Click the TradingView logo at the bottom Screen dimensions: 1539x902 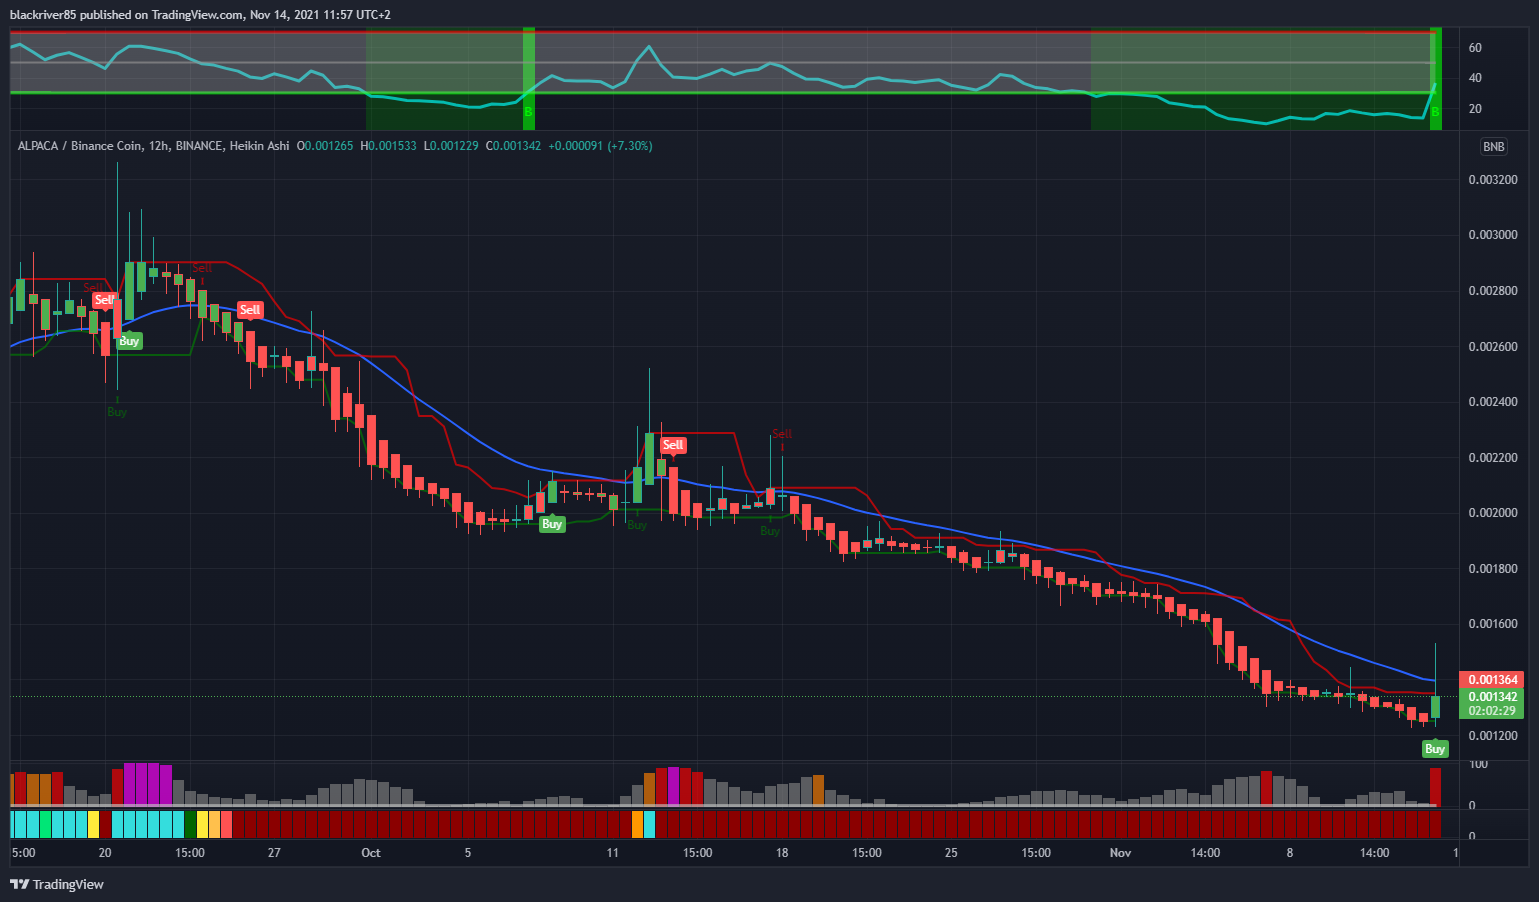57,884
